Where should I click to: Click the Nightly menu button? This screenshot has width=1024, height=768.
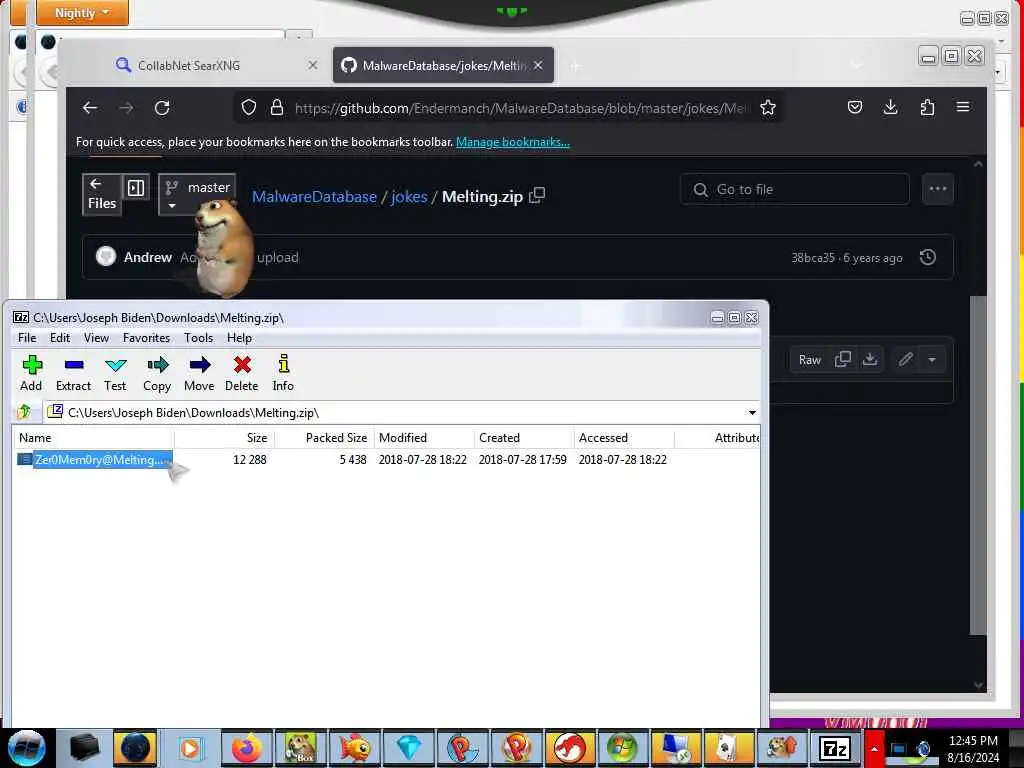pos(82,12)
